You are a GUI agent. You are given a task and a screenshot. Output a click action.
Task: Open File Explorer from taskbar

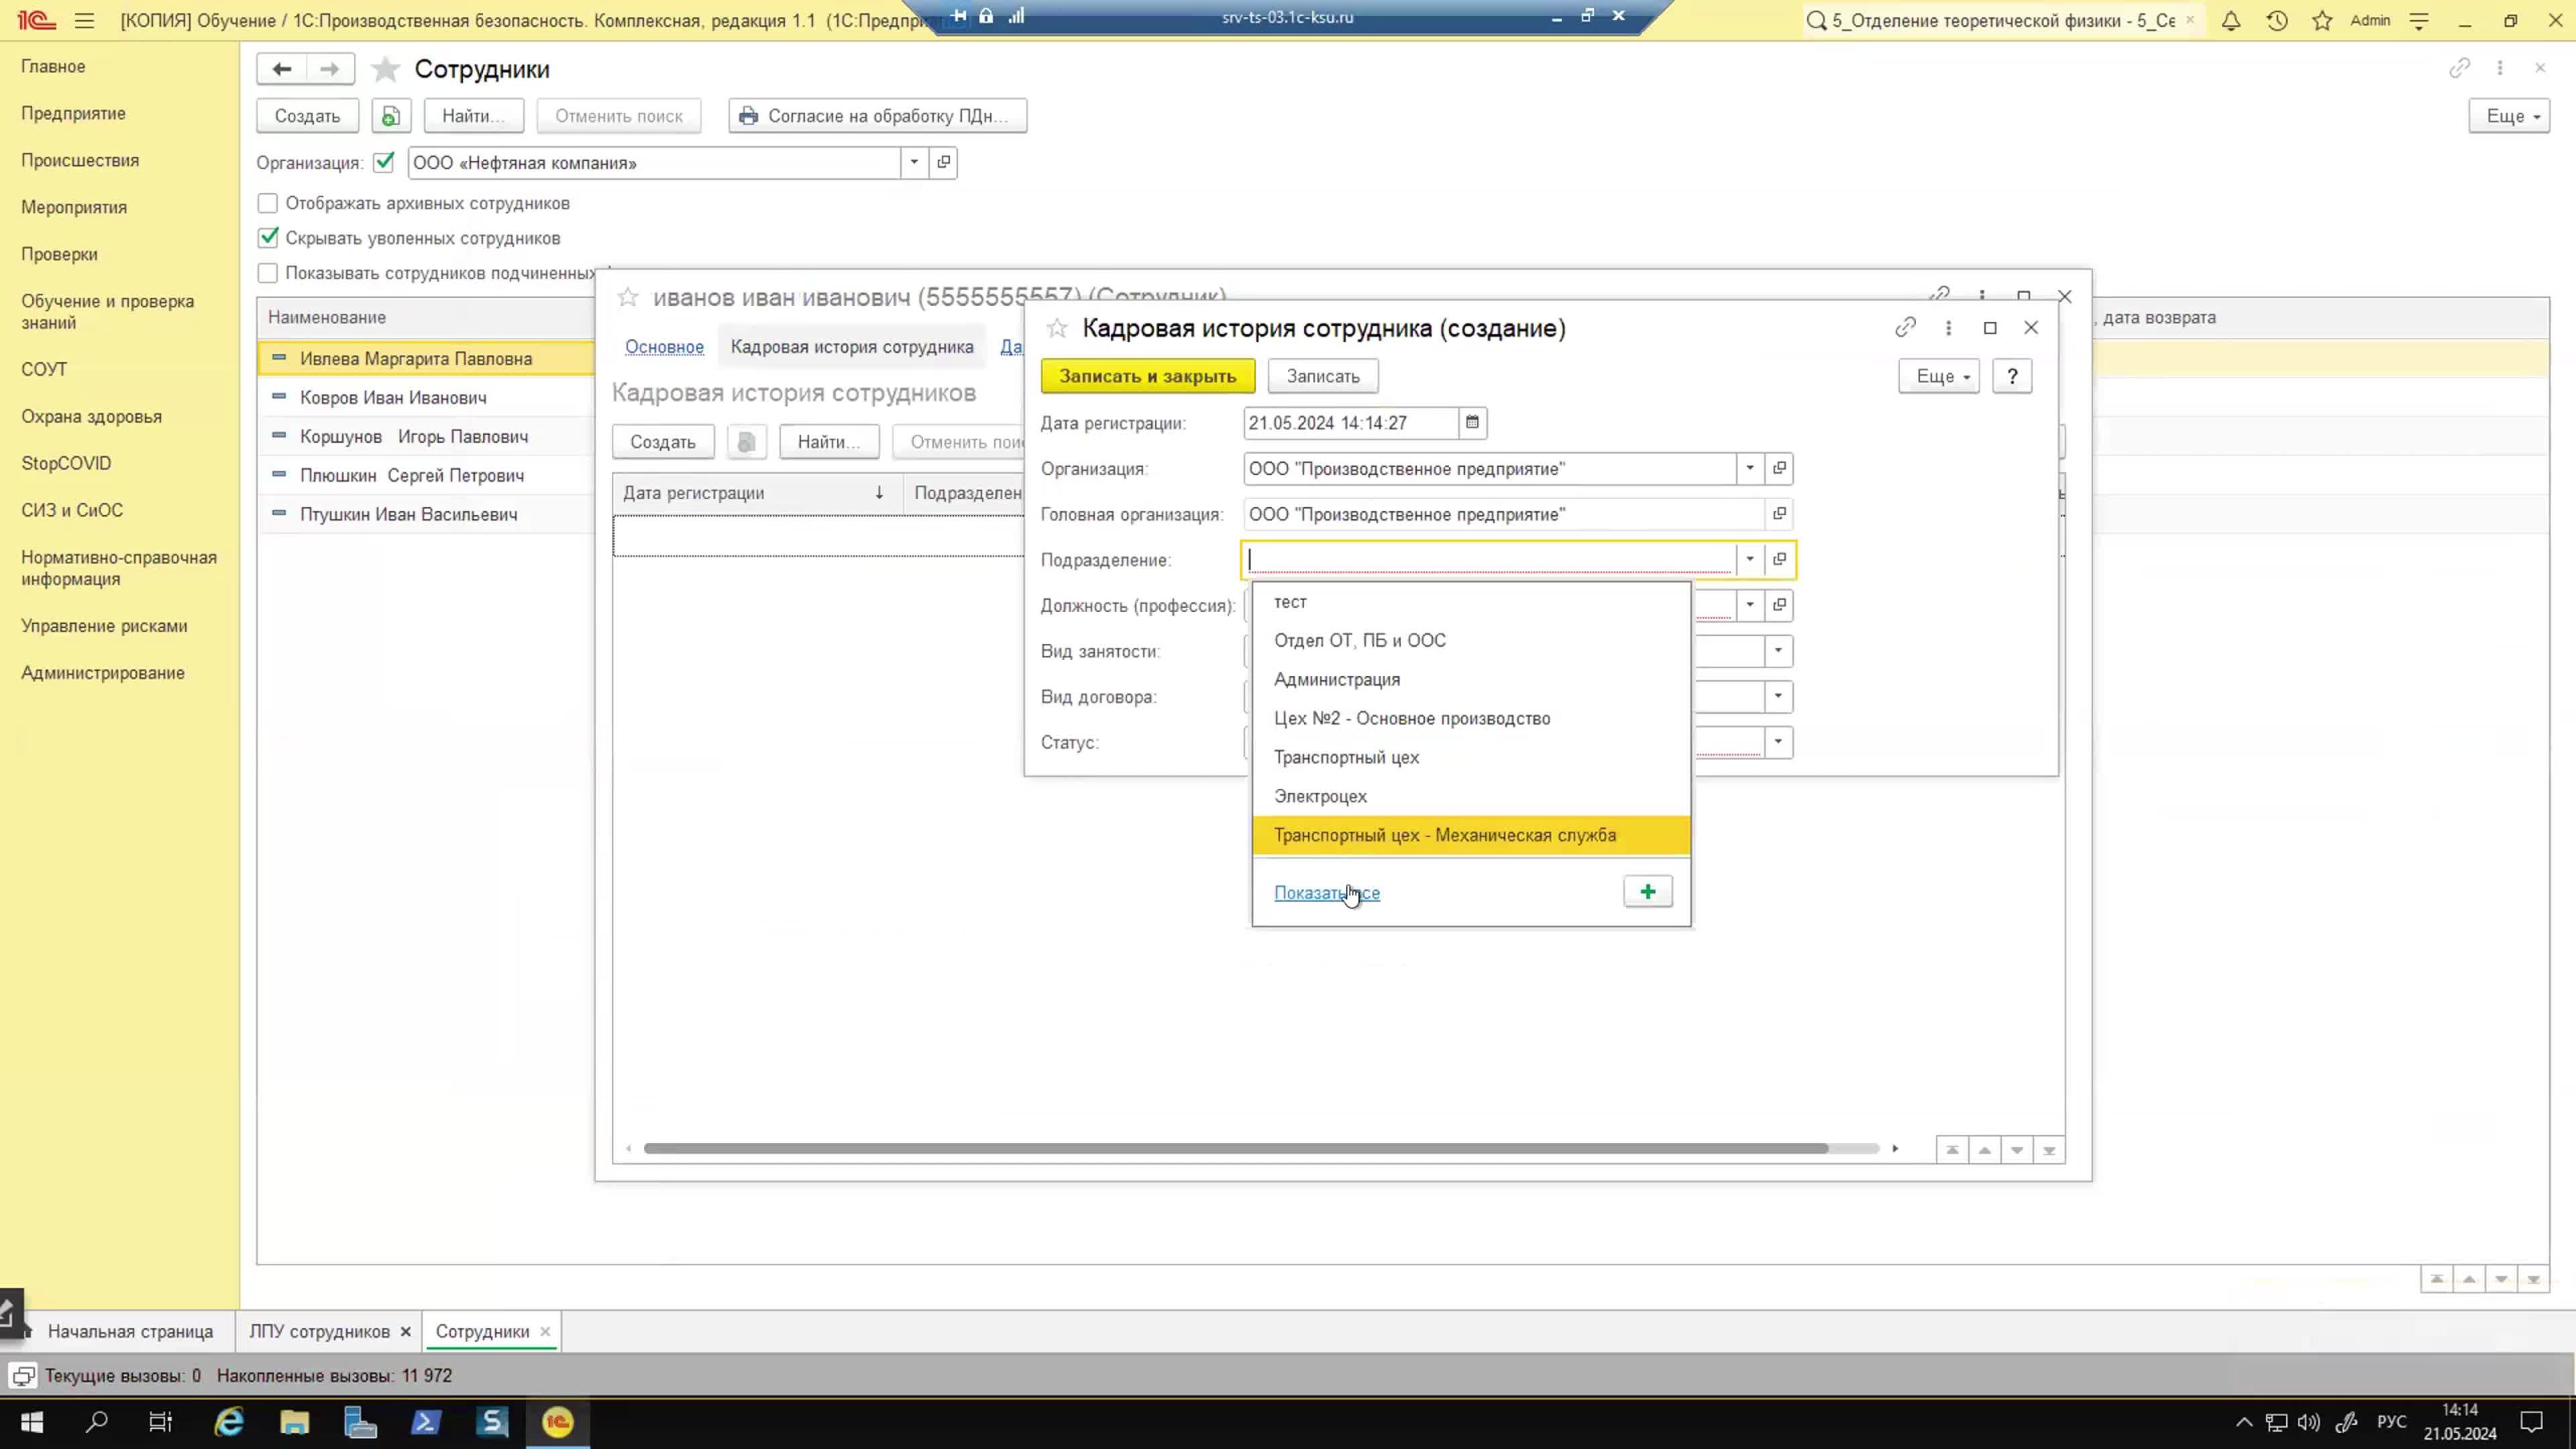(295, 1422)
